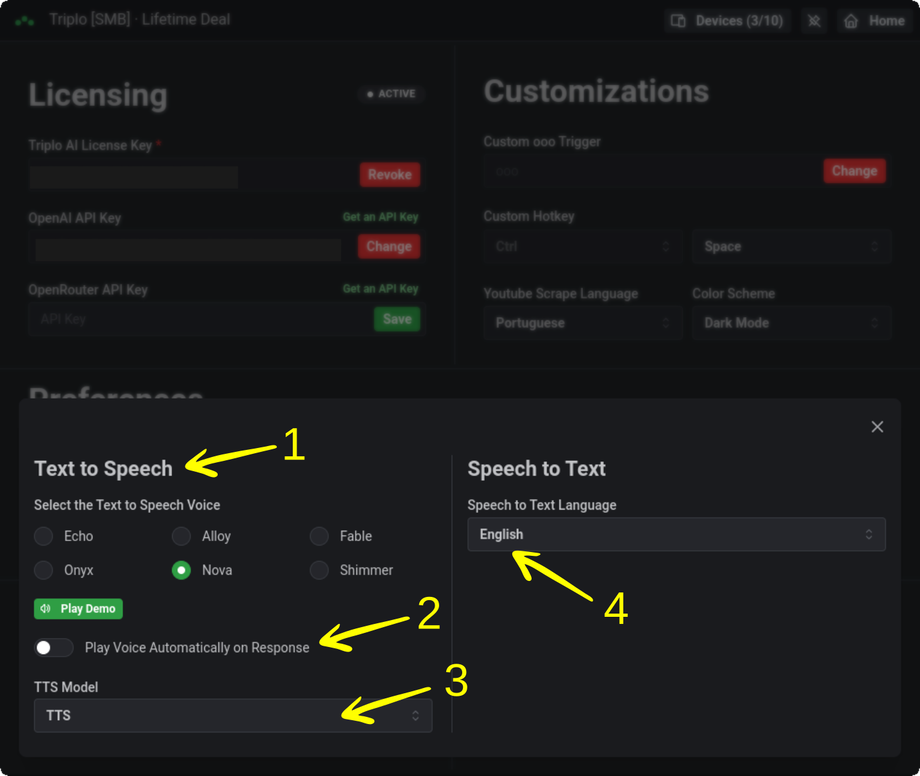Select the Echo voice option
The width and height of the screenshot is (920, 776).
(x=44, y=536)
